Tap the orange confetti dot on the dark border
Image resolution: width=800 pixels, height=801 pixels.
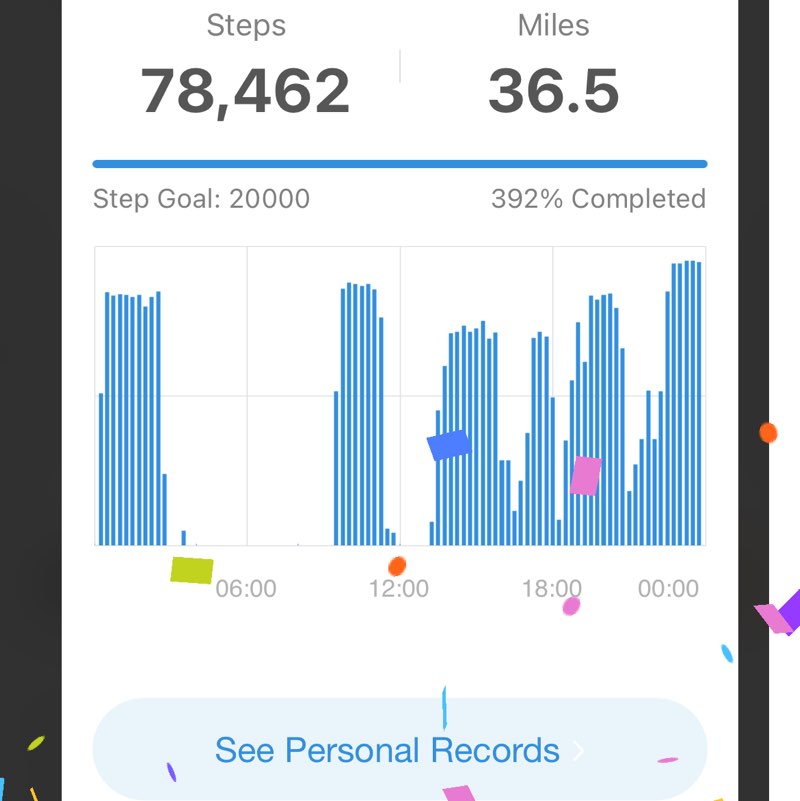768,433
